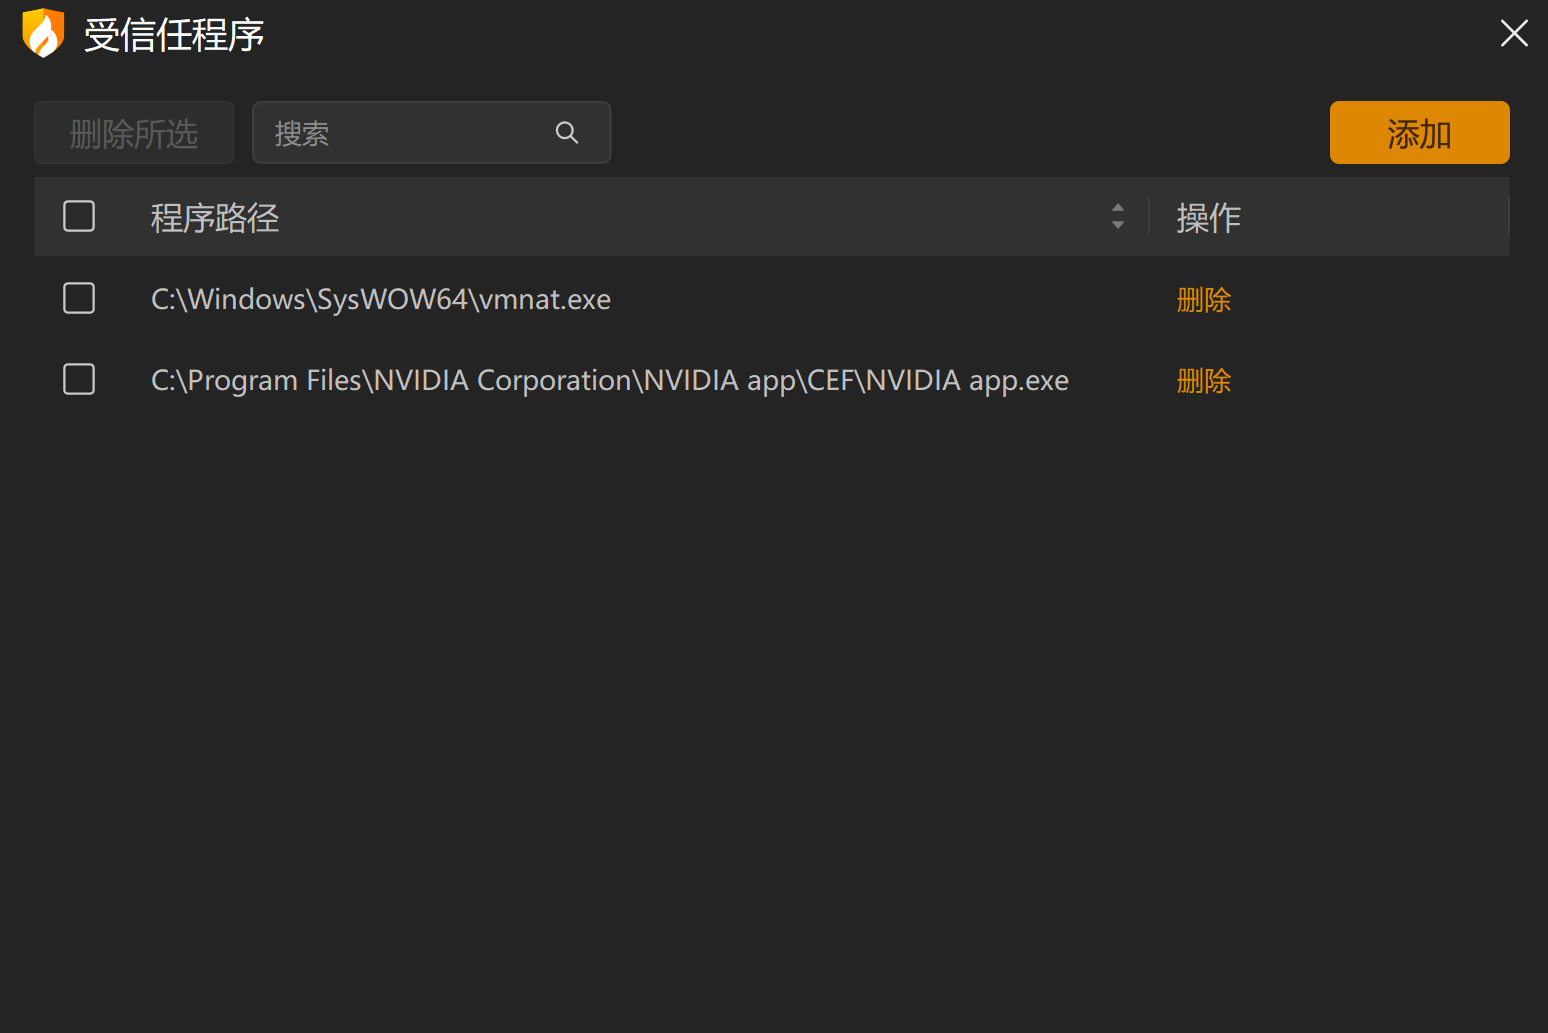
Task: Click empty area below the program list
Action: pos(770,700)
